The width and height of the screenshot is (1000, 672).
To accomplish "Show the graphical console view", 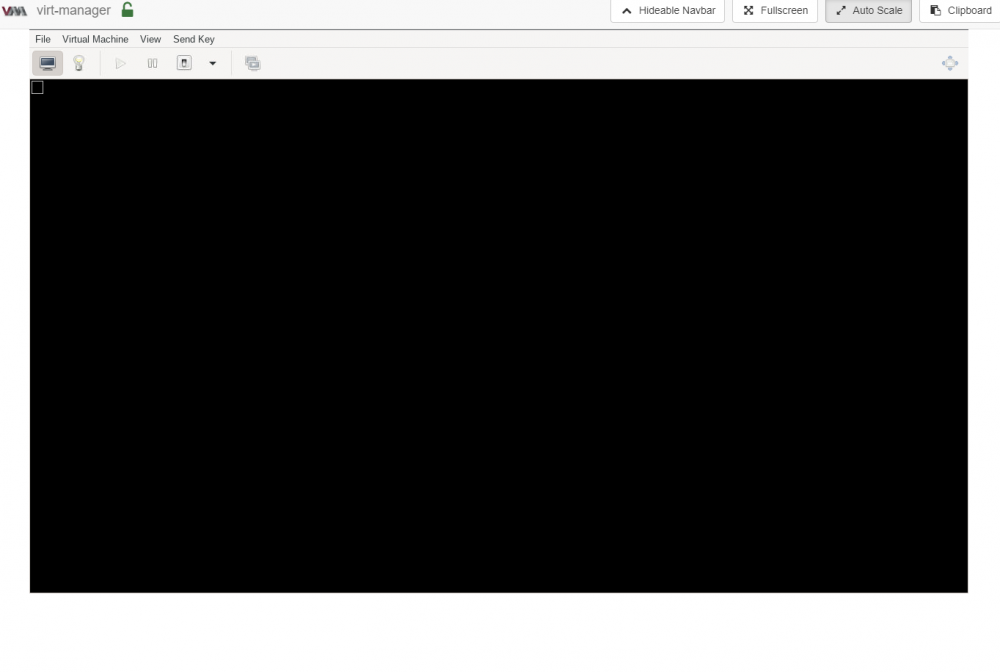I will 48,63.
